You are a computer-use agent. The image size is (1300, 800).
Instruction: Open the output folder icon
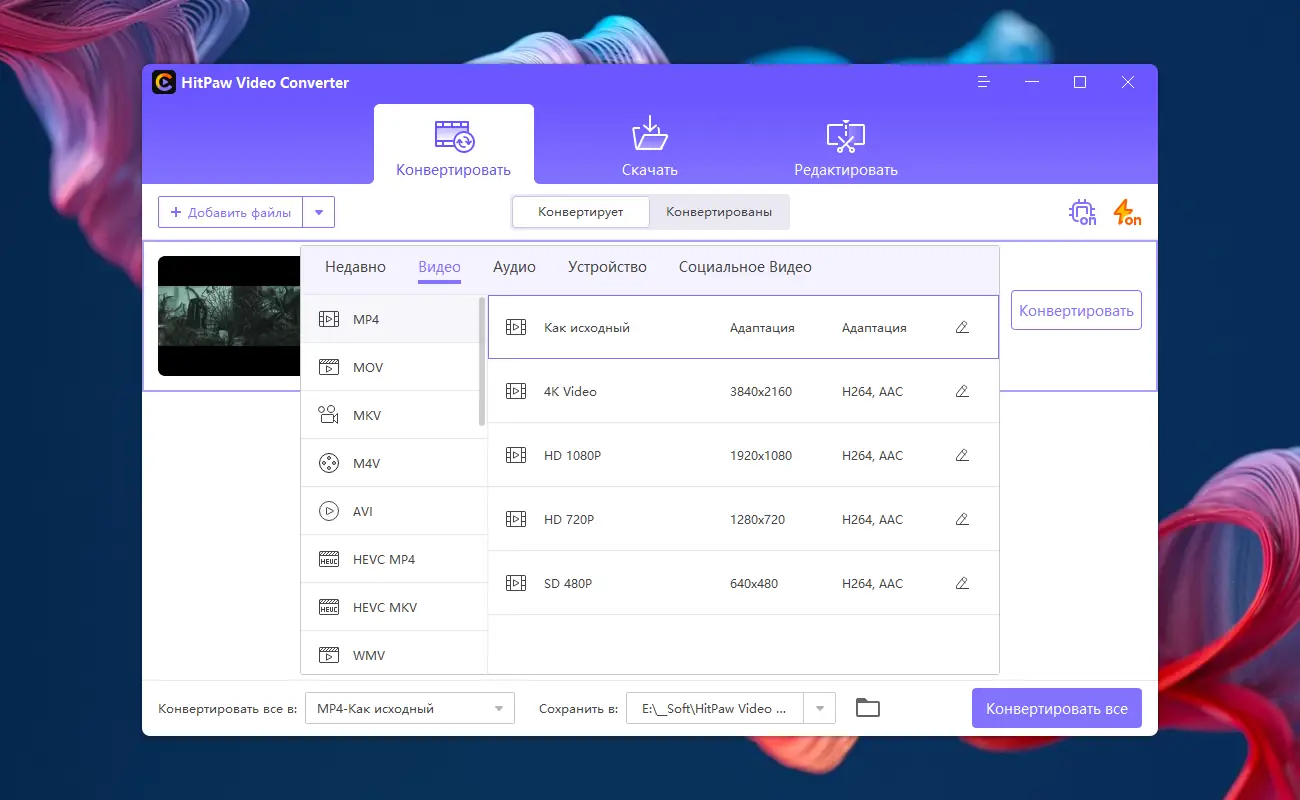point(868,708)
